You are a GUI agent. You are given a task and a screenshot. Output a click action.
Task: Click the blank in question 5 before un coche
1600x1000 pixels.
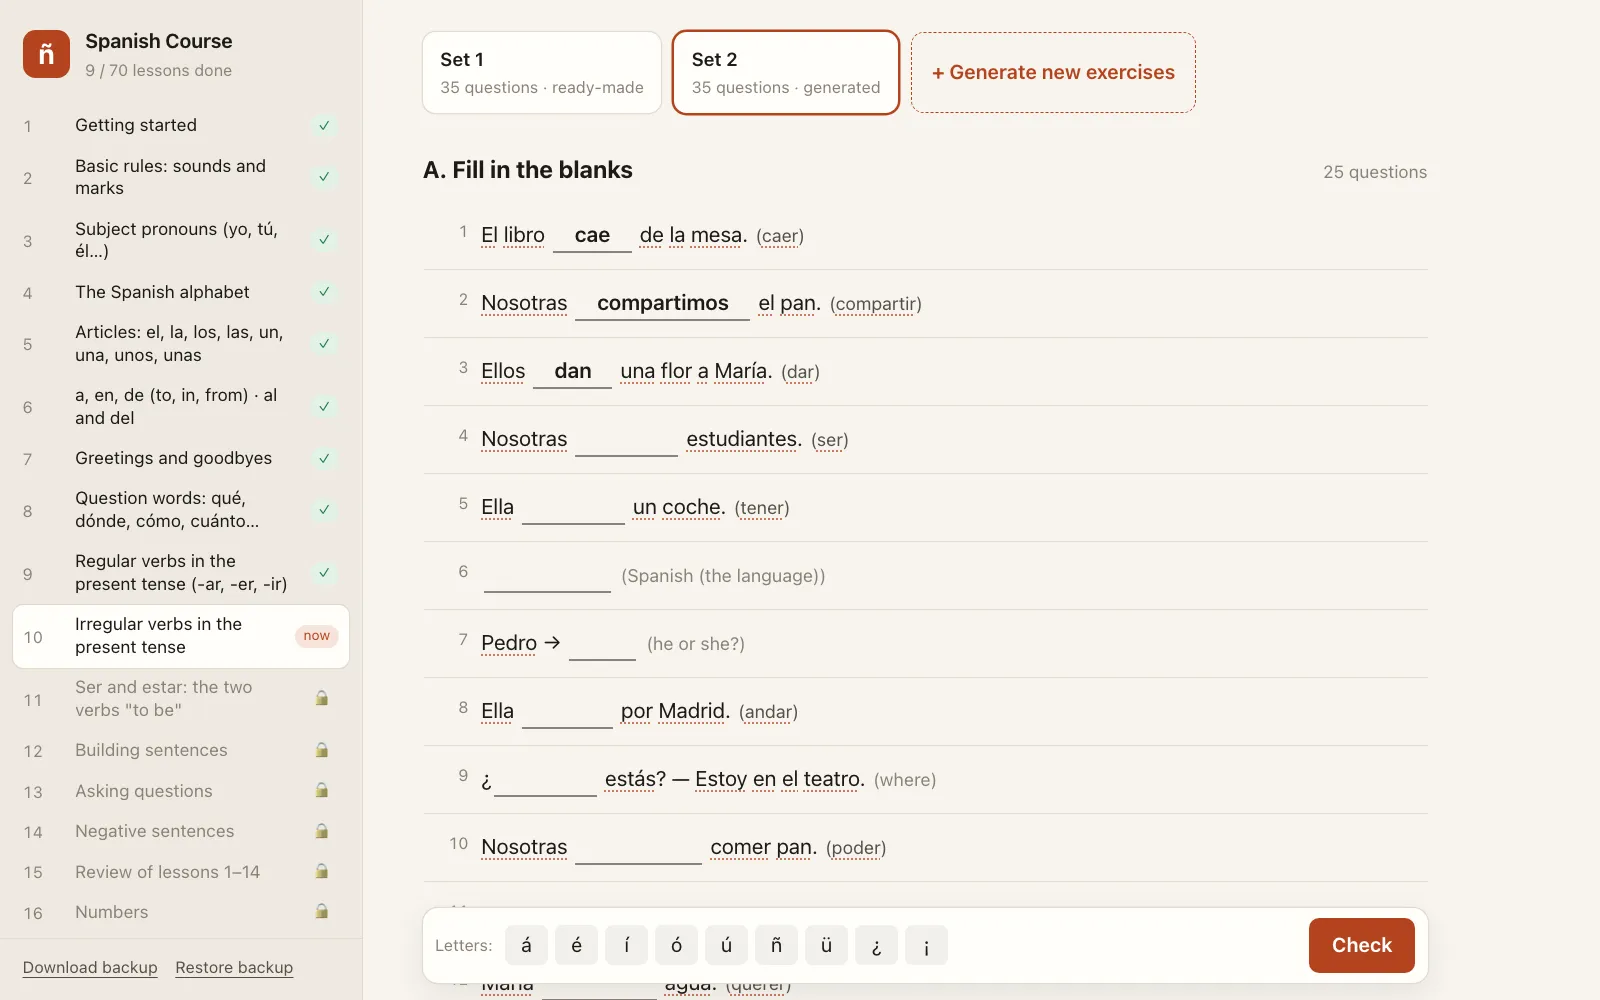tap(573, 508)
